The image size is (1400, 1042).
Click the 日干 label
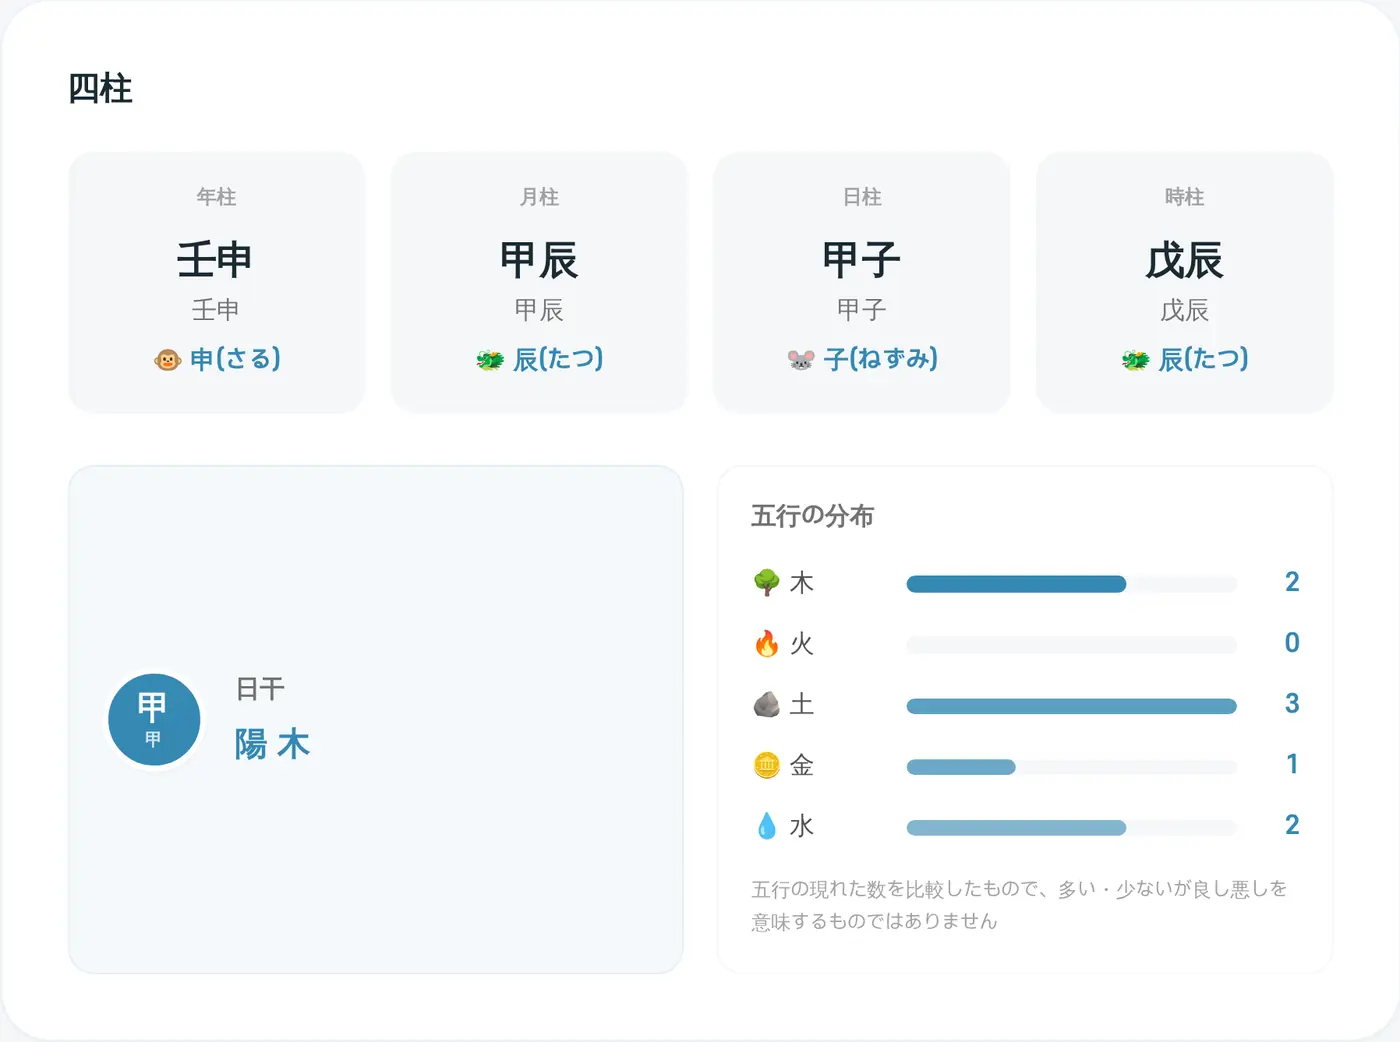[x=260, y=688]
